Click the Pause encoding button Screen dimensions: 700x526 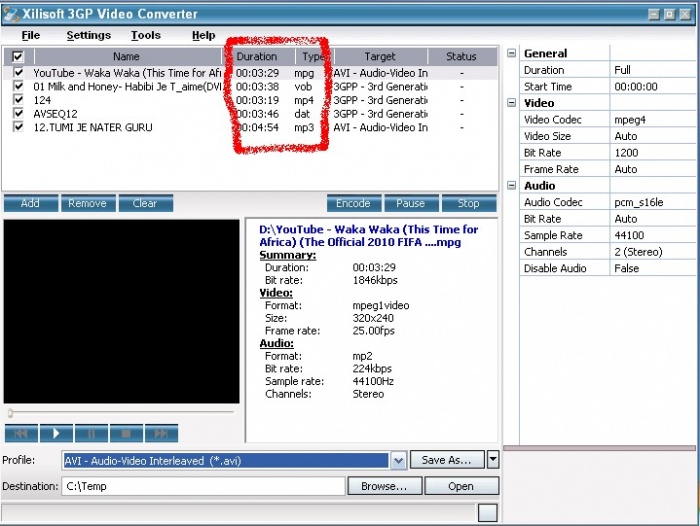[411, 203]
